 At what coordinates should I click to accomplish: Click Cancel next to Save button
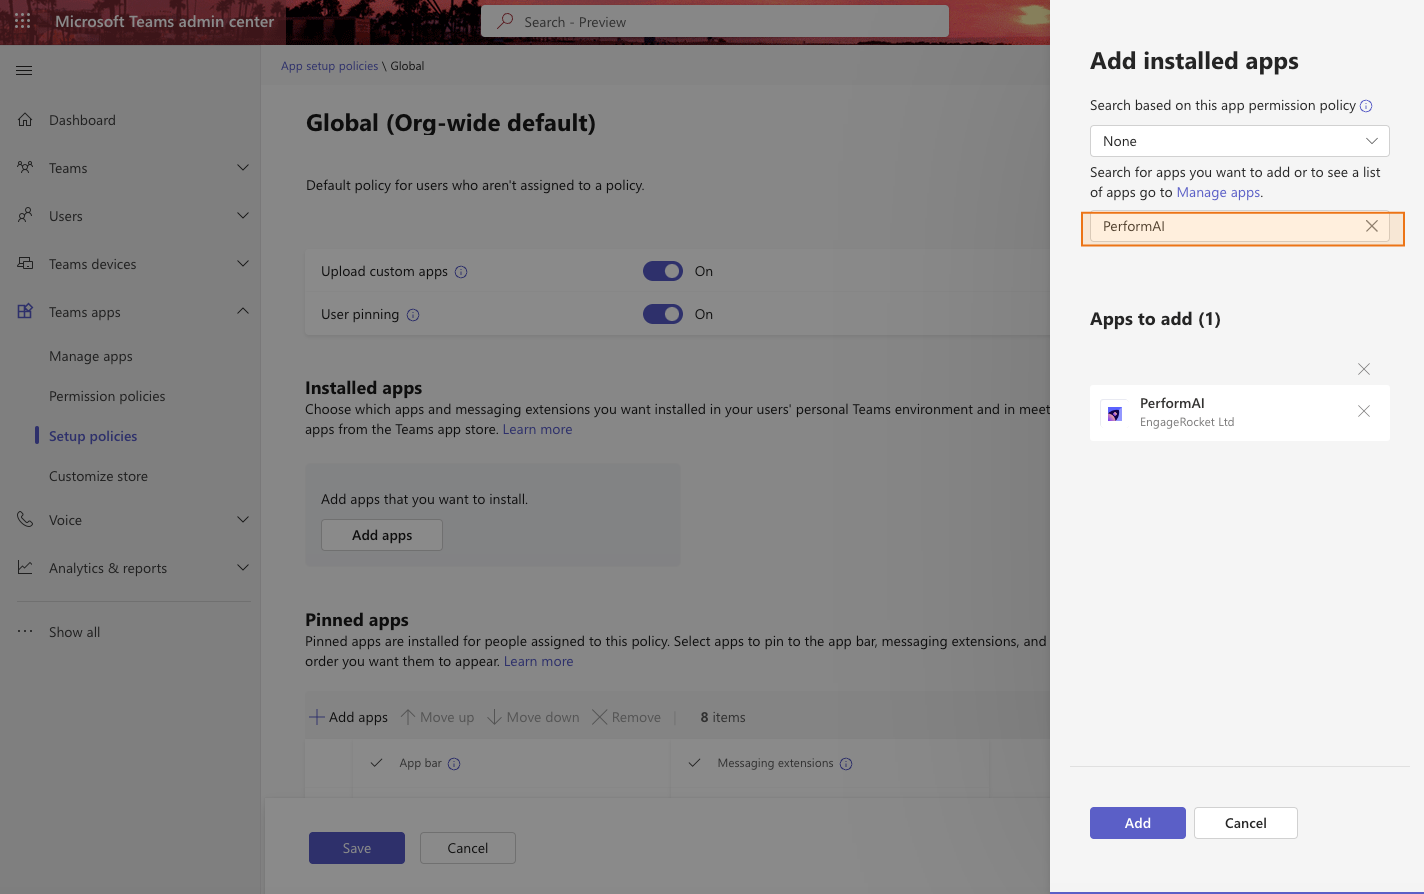coord(468,848)
